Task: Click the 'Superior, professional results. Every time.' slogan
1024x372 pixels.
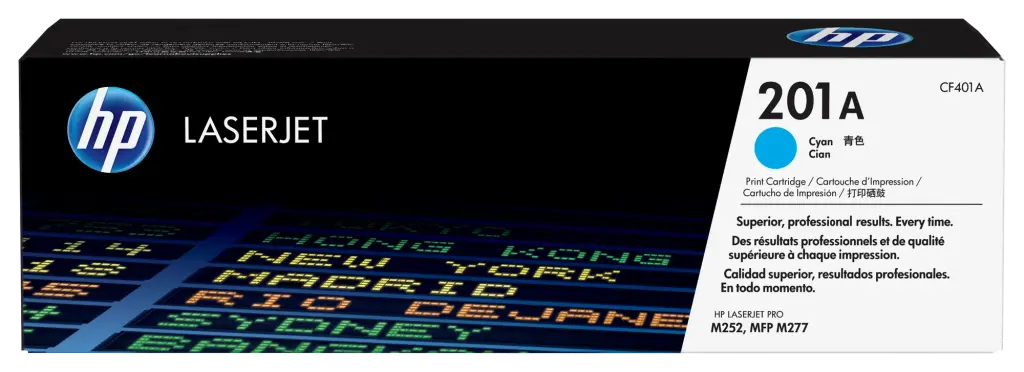Action: point(844,222)
